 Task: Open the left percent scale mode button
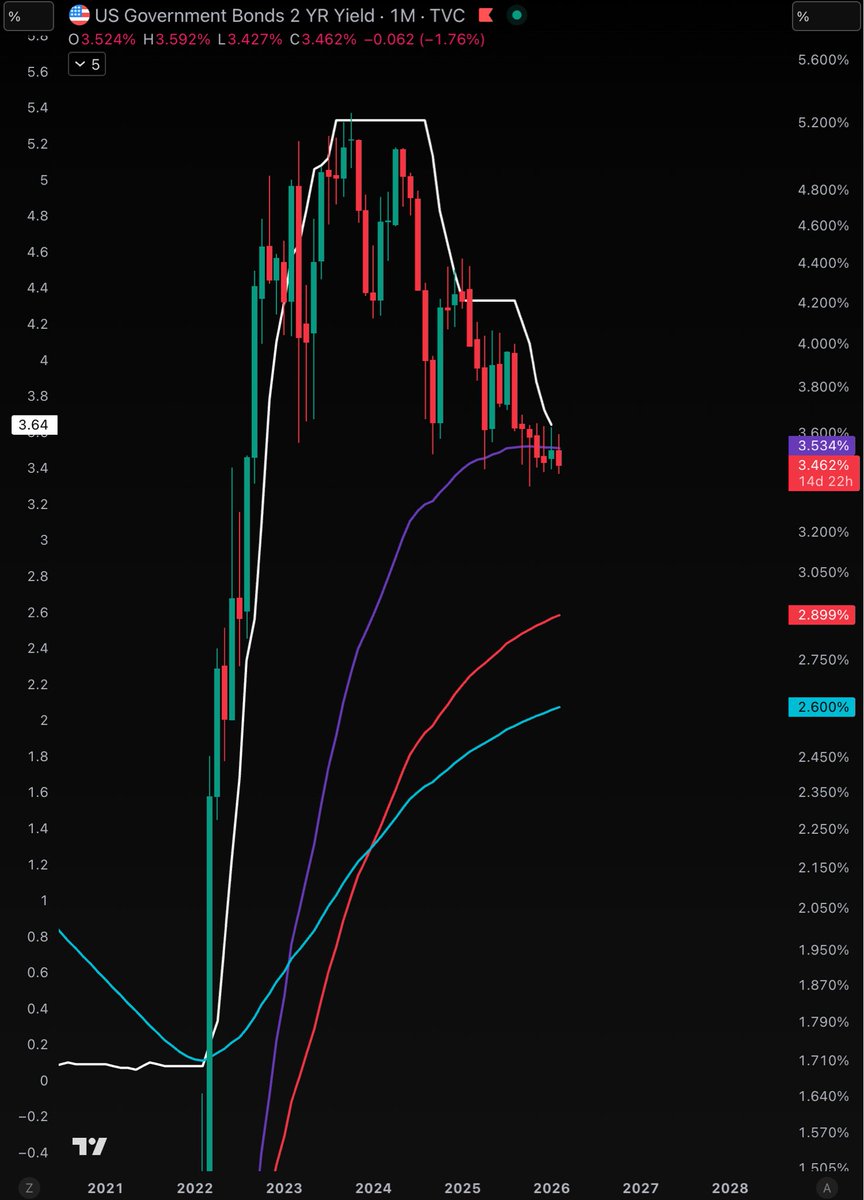tap(27, 16)
